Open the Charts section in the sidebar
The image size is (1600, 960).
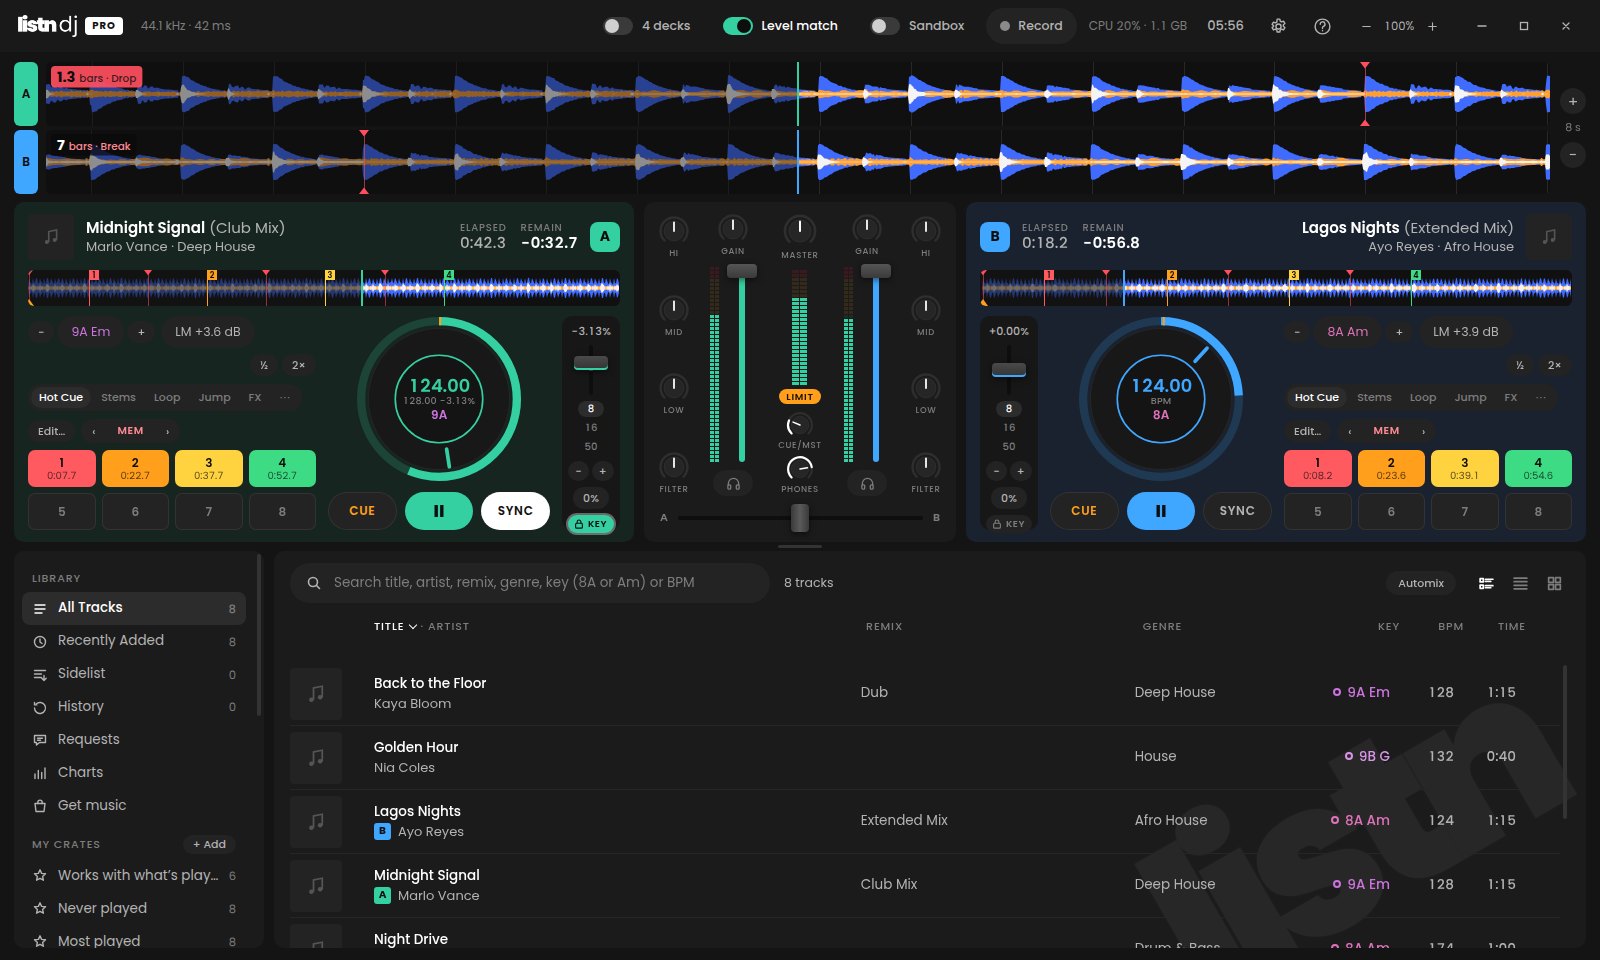click(x=134, y=772)
